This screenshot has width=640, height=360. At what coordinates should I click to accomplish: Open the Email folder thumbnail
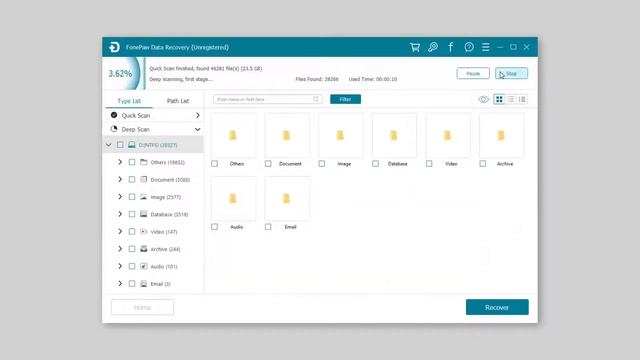click(x=287, y=199)
